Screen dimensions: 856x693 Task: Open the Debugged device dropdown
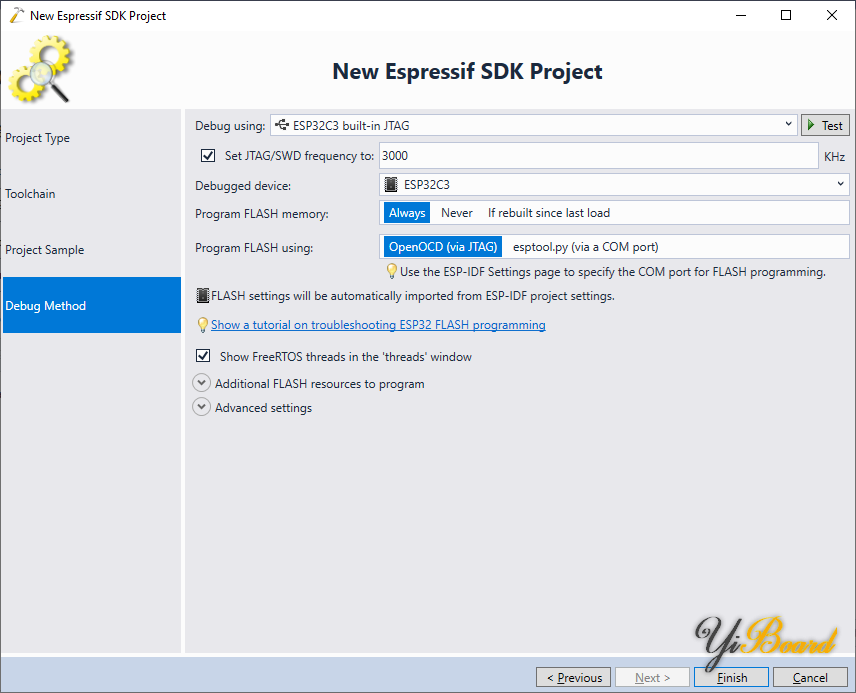coord(614,185)
